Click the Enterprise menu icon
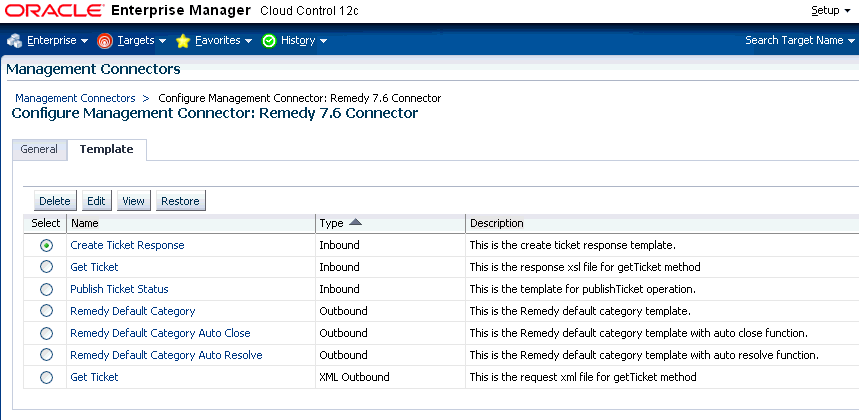This screenshot has height=420, width=859. (15, 41)
